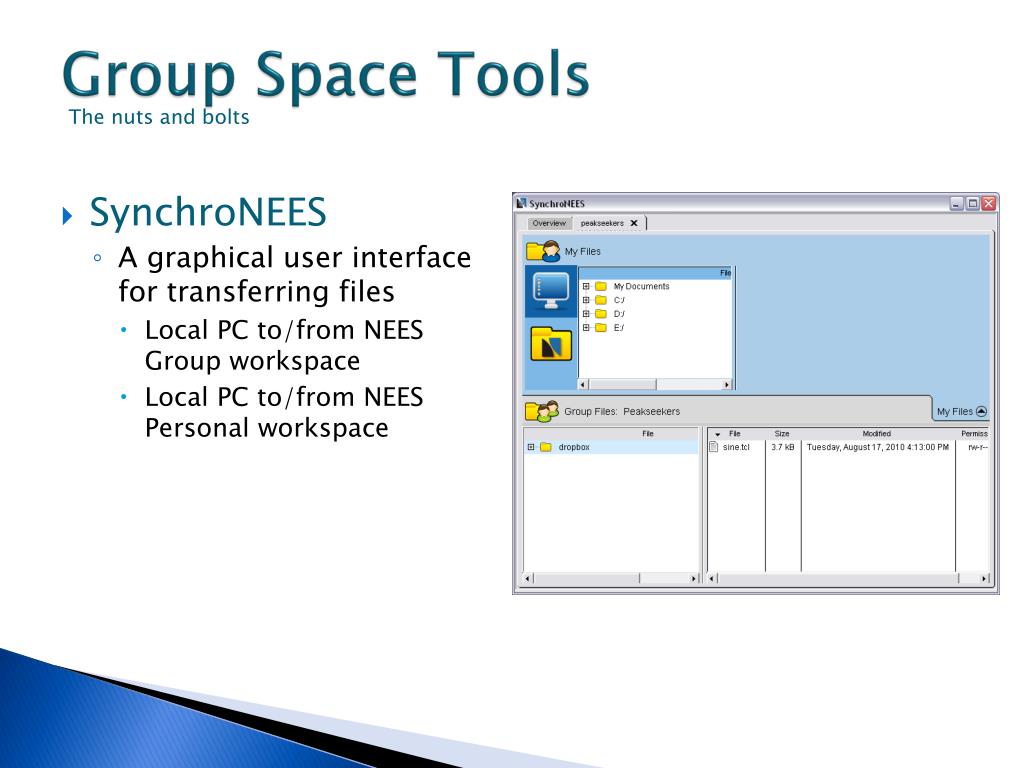Viewport: 1024px width, 768px height.
Task: Click the SynchroNEES title bar app icon
Action: click(521, 203)
